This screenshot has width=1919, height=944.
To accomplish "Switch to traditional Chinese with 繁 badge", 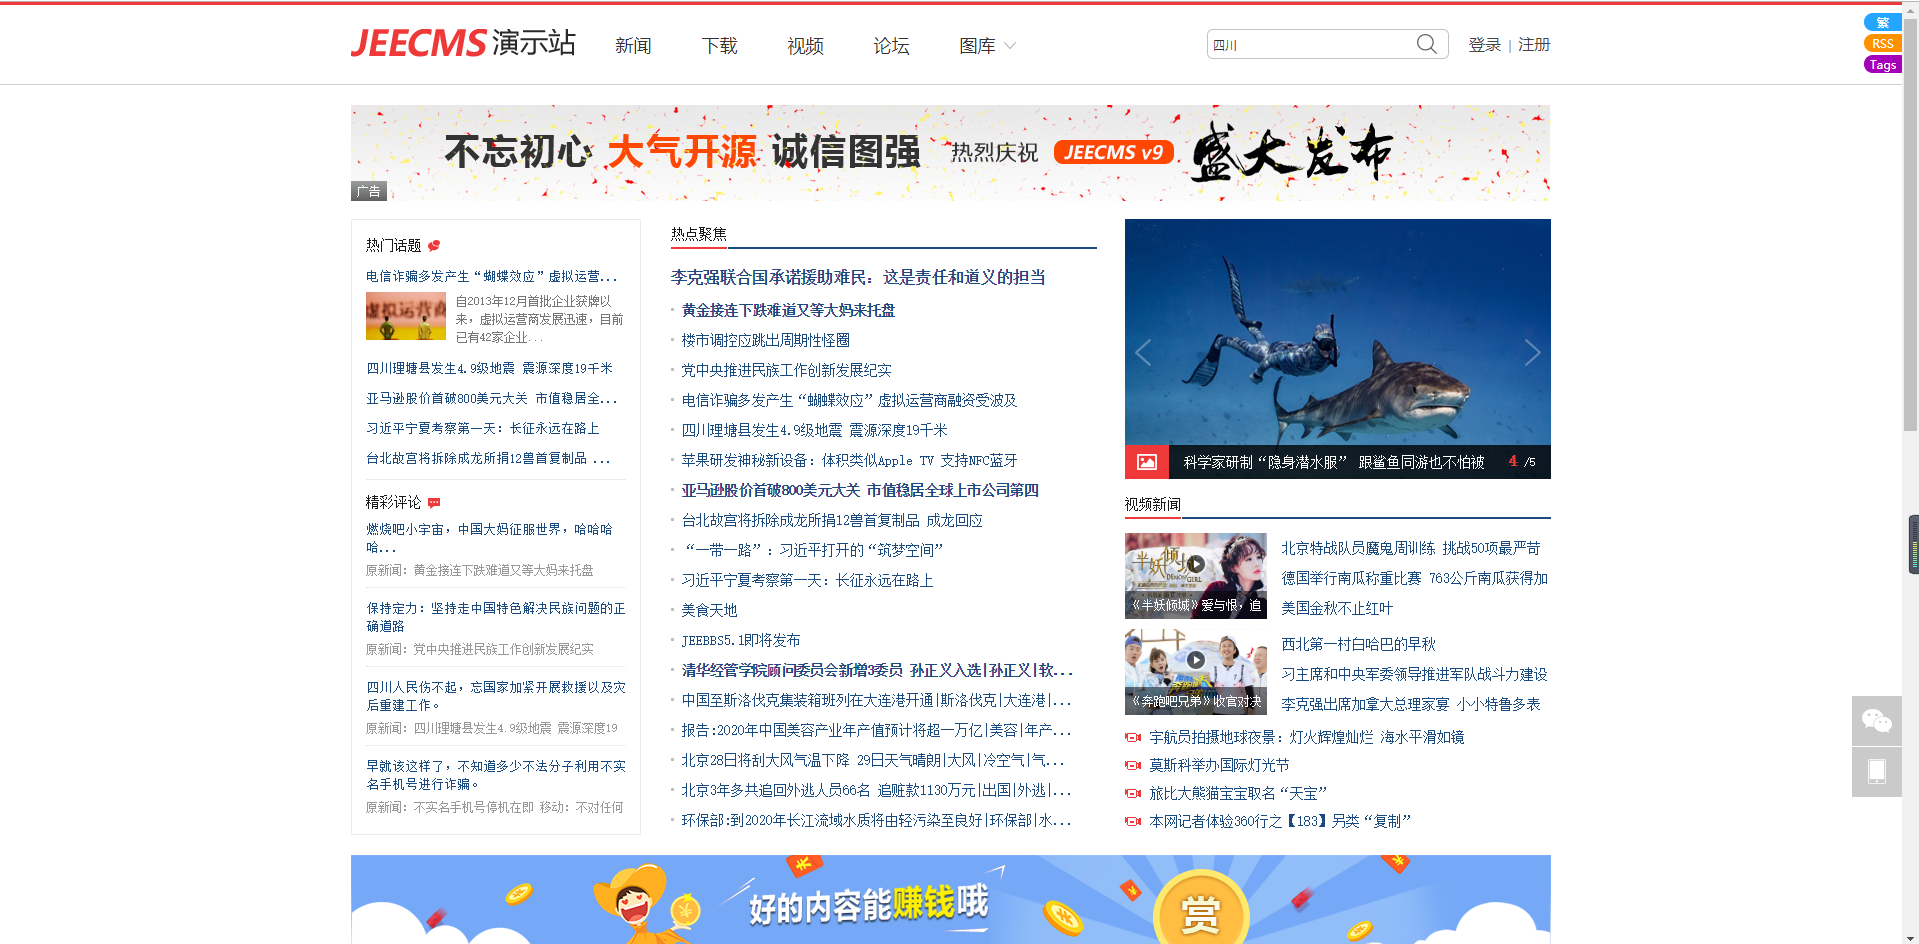I will tap(1882, 22).
